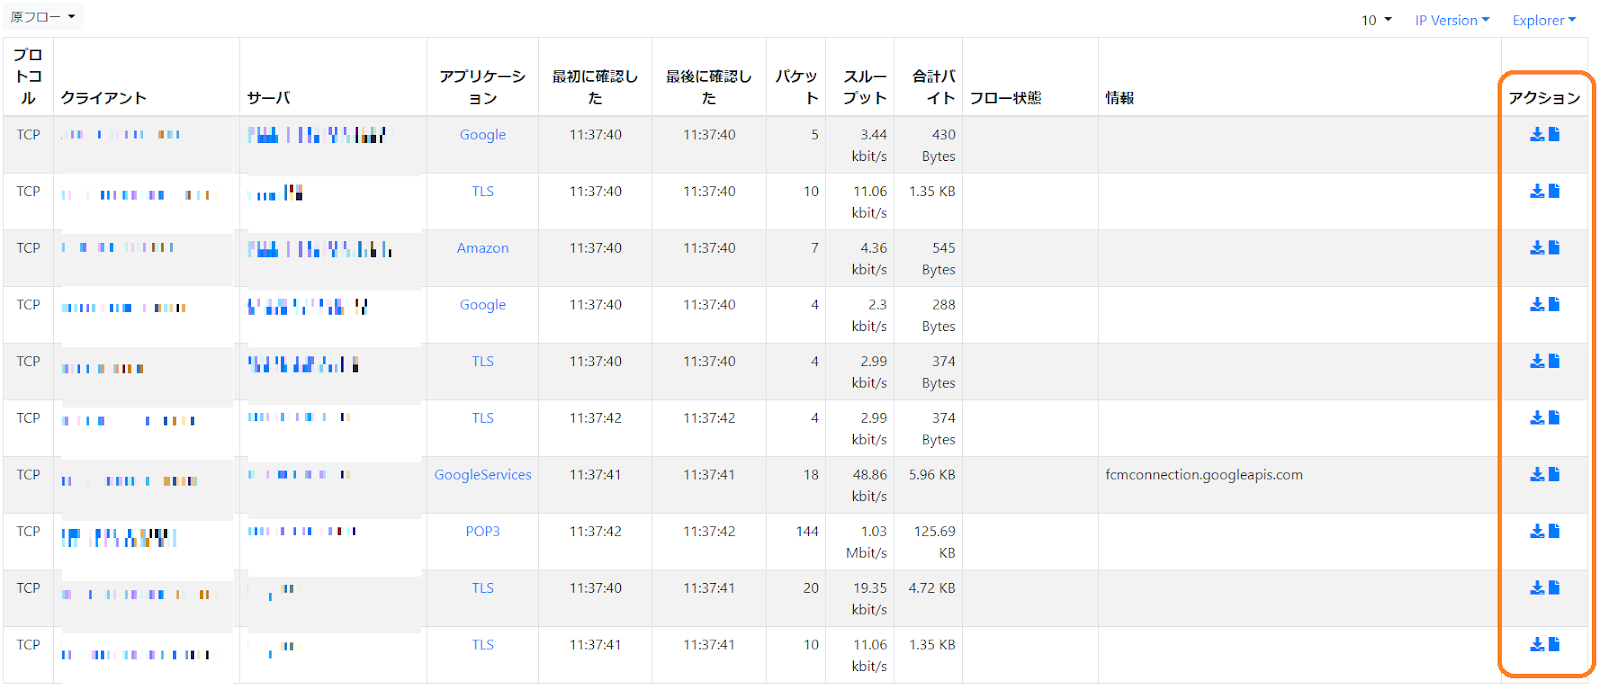Click the アプリケーション column header
Image resolution: width=1600 pixels, height=690 pixels.
click(x=482, y=87)
